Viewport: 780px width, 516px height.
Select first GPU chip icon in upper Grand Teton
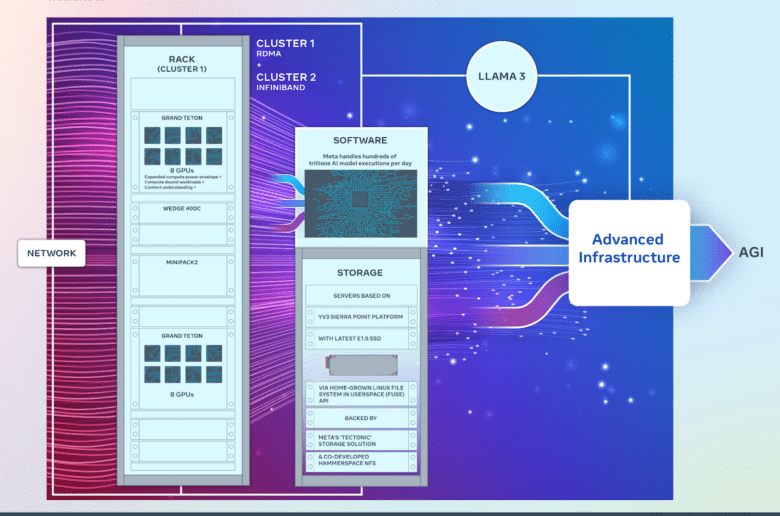coord(152,135)
